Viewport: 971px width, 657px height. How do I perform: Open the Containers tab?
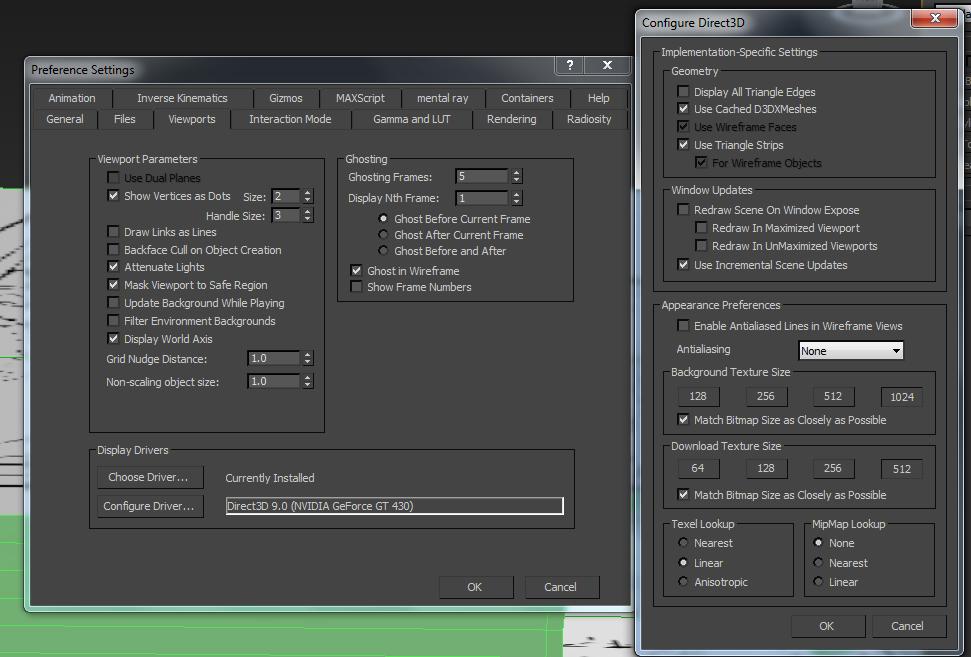pyautogui.click(x=527, y=98)
